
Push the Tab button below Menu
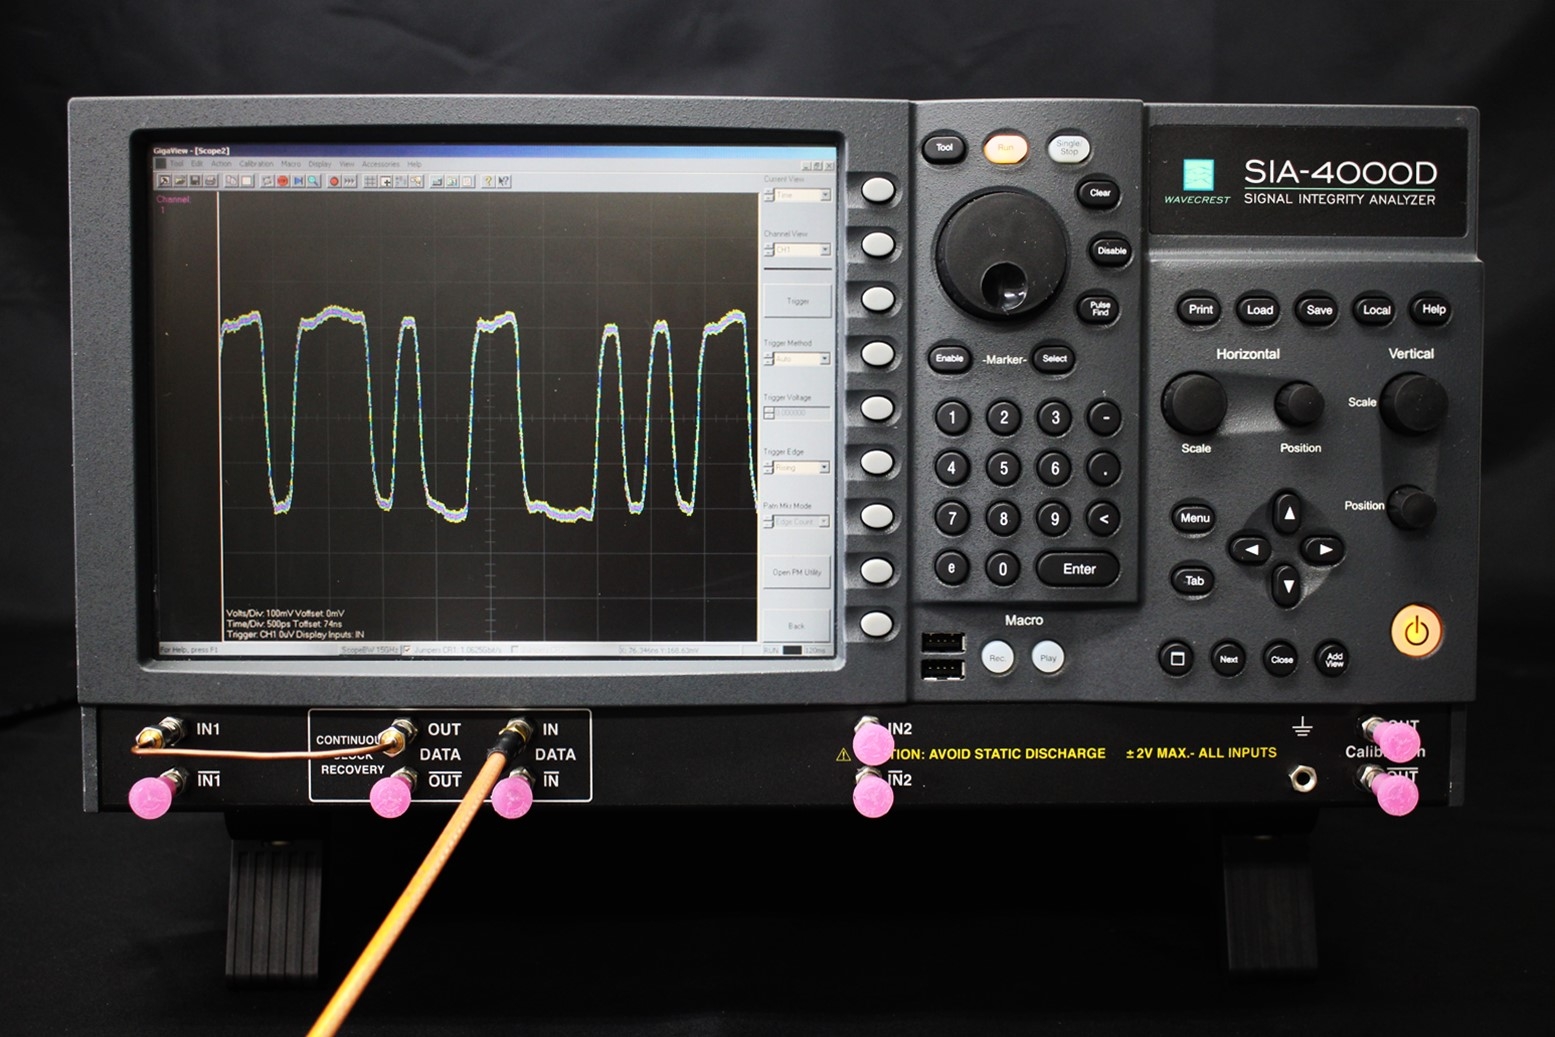tap(1193, 580)
